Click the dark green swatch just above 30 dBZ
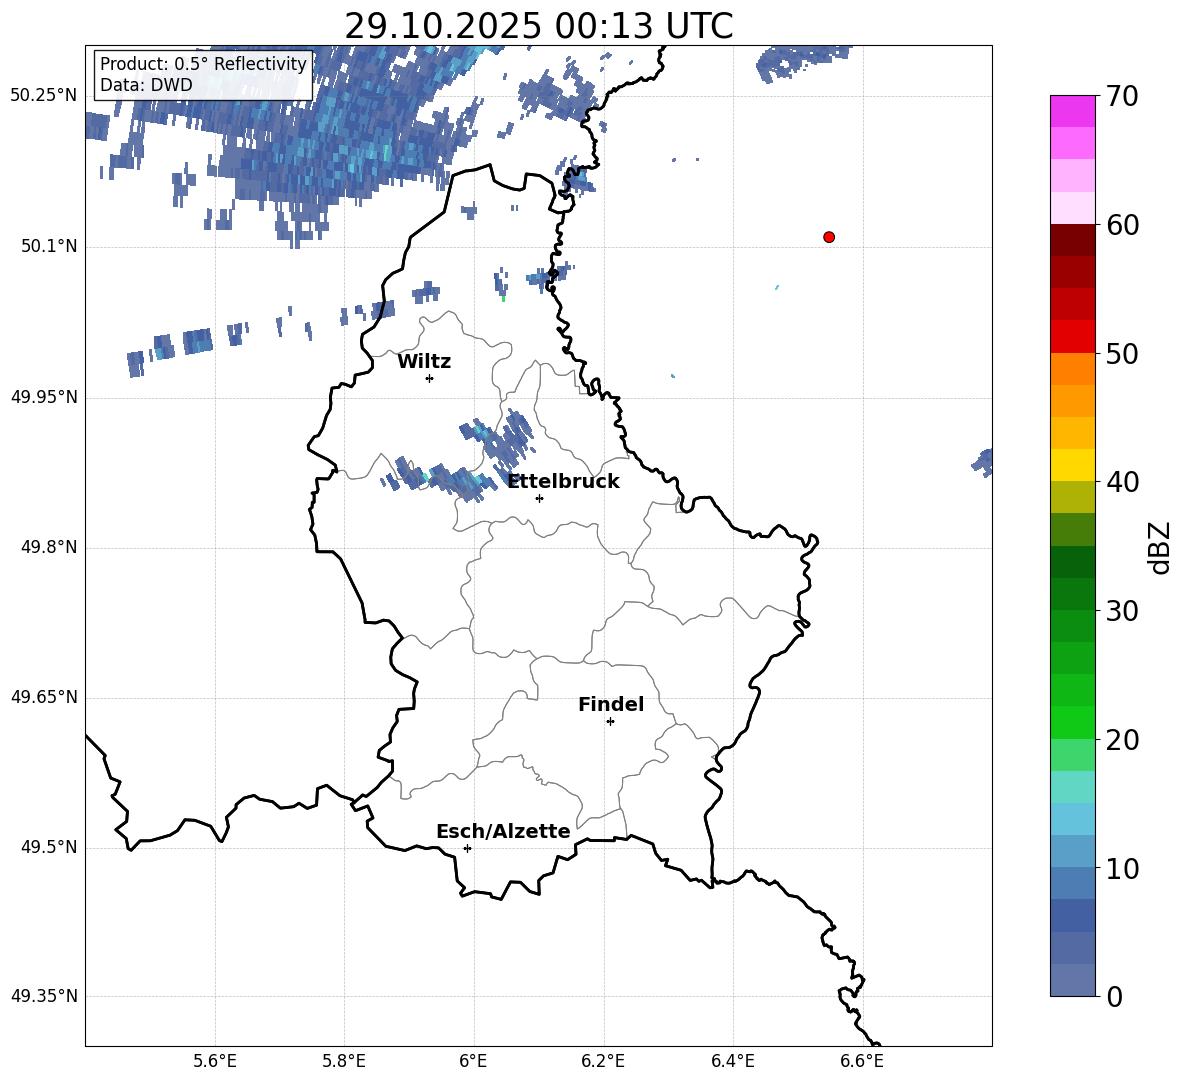Viewport: 1184px width, 1081px height. click(x=1072, y=594)
